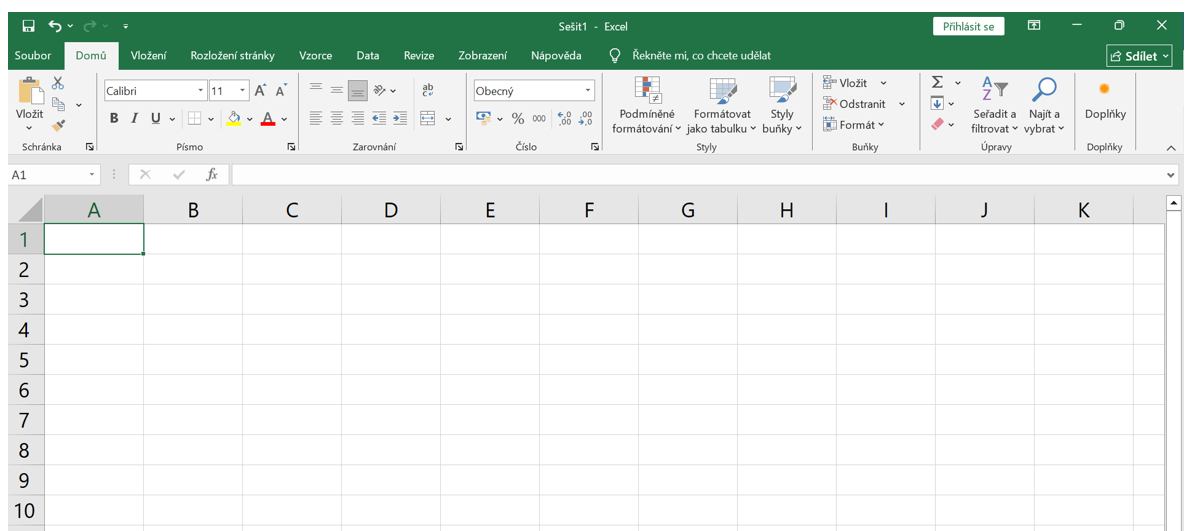The image size is (1195, 531).
Task: Click the percent style icon
Action: (x=518, y=119)
